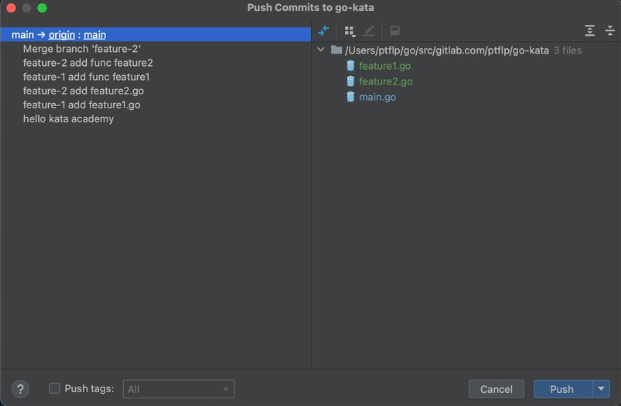Click the remote 'main' branch link
Image resolution: width=621 pixels, height=406 pixels.
(95, 34)
